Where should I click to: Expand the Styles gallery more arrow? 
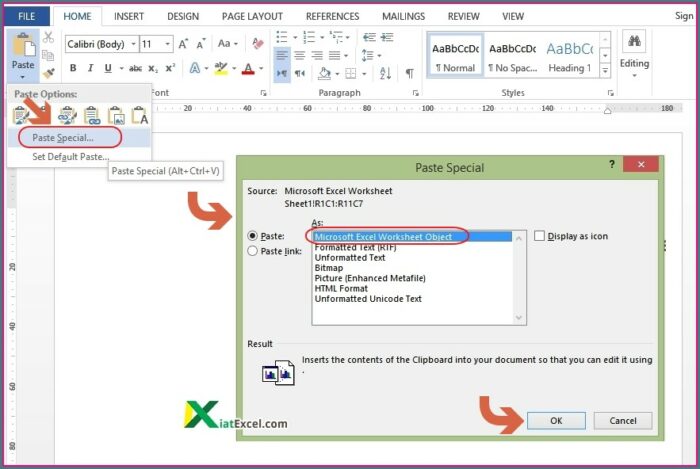pyautogui.click(x=605, y=71)
